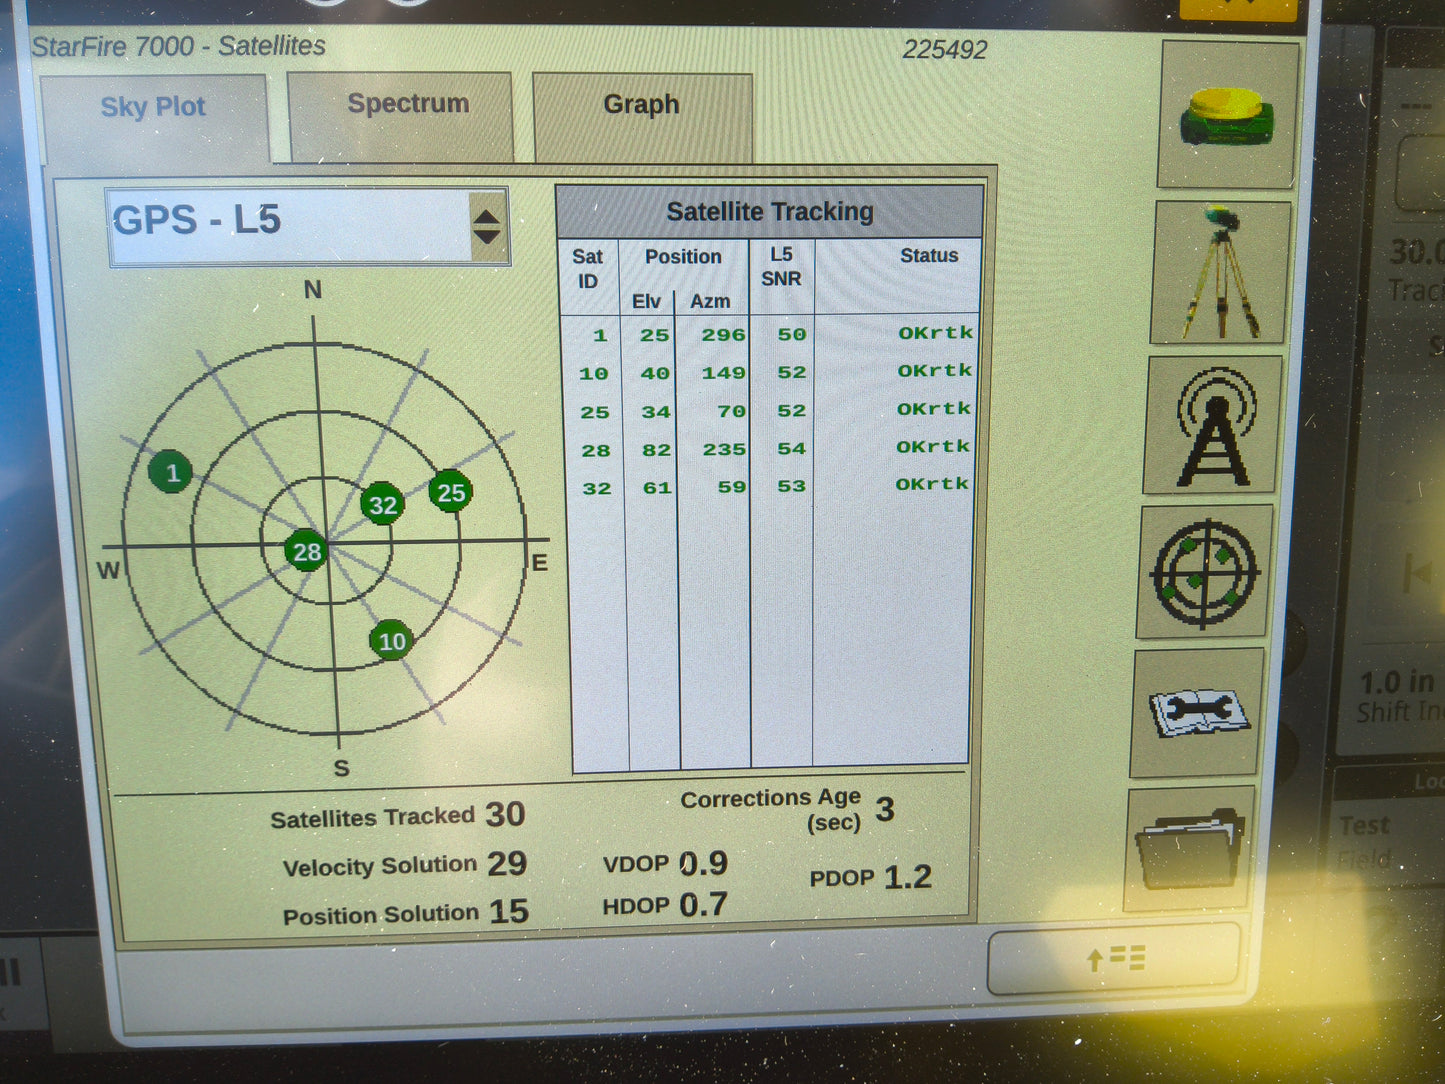Select satellite 10 on the sky plot
1445x1084 pixels.
(391, 642)
